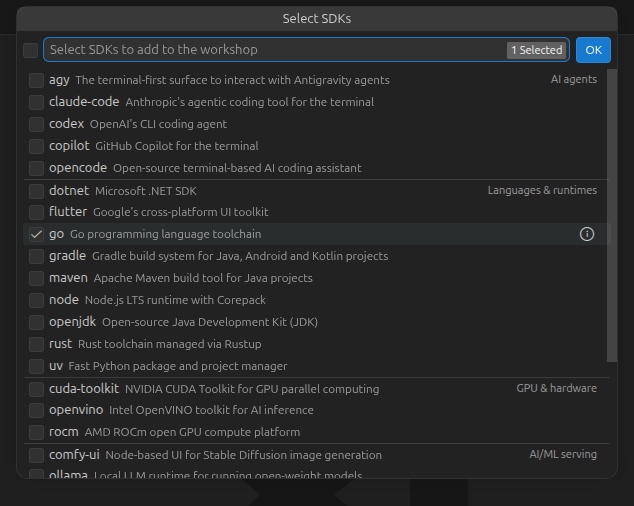Screen dimensions: 634x506
Task: Tick the gradle checkbox
Action: (36, 256)
